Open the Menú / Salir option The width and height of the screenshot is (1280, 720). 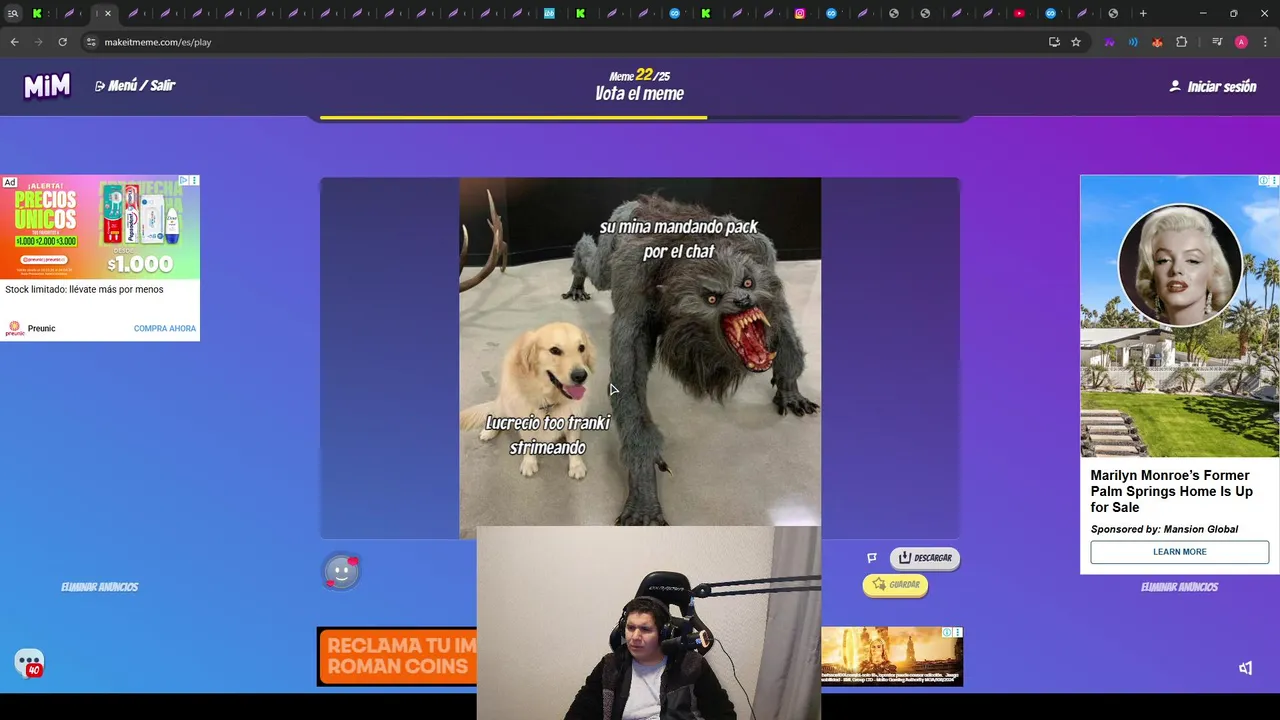pos(135,86)
